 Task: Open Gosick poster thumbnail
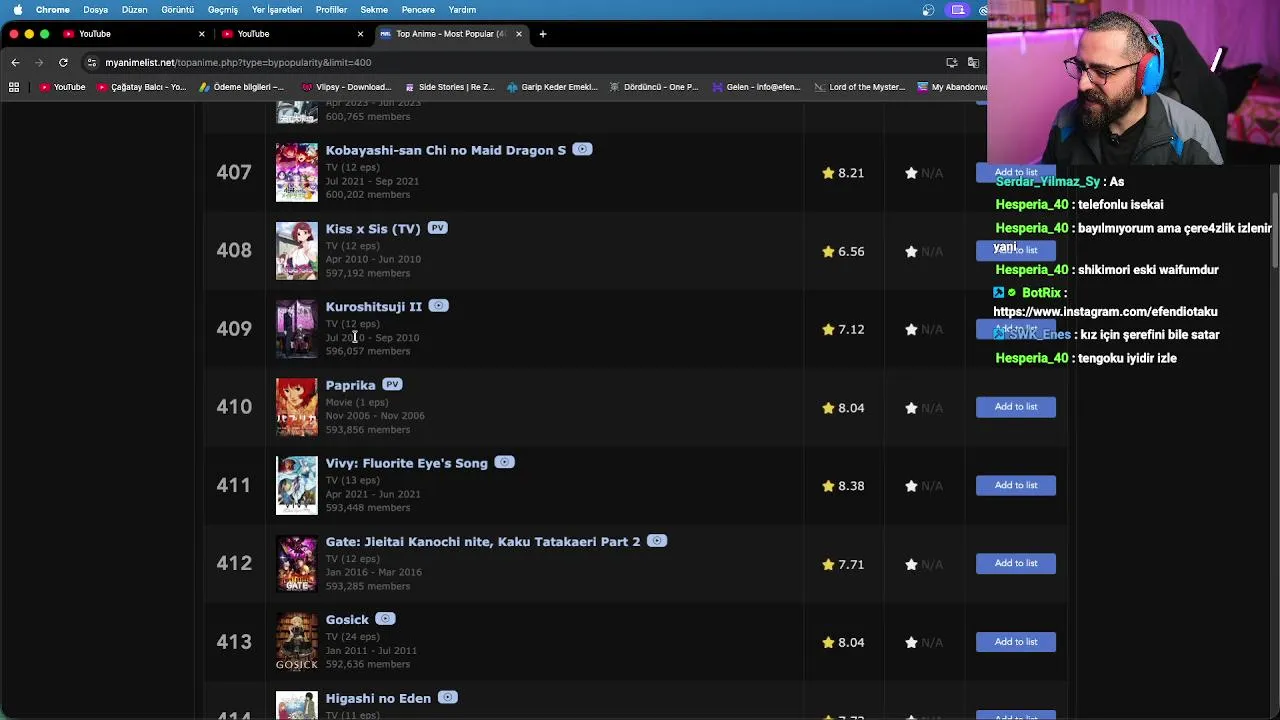297,641
